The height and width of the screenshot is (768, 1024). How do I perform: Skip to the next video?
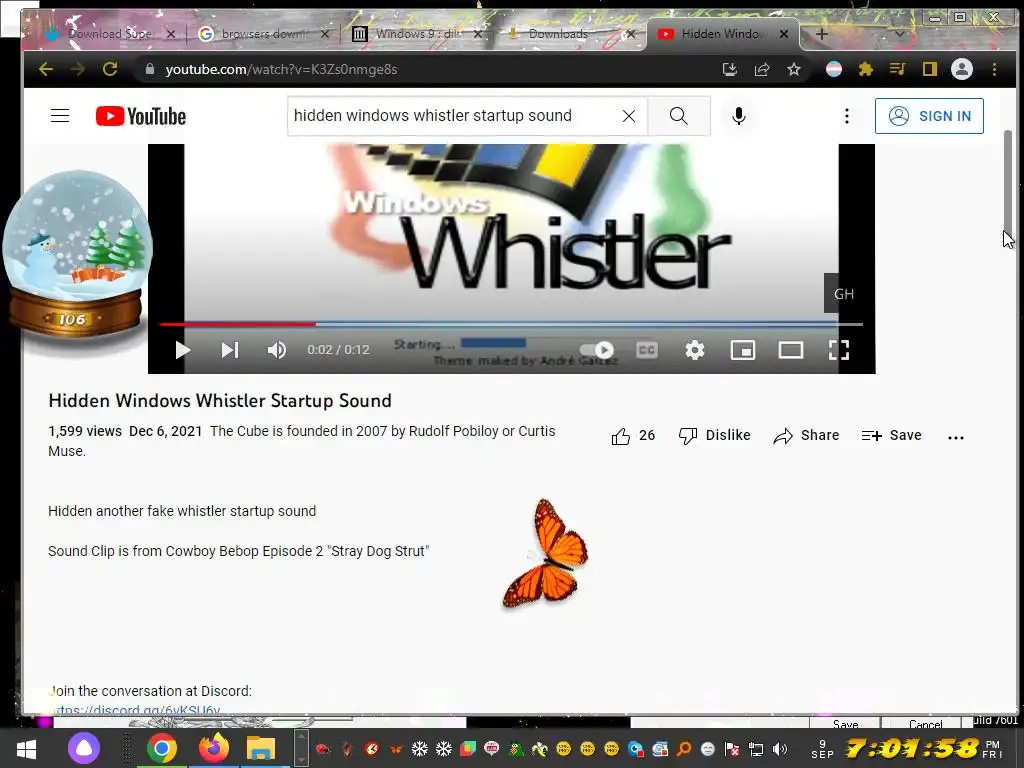[x=229, y=350]
